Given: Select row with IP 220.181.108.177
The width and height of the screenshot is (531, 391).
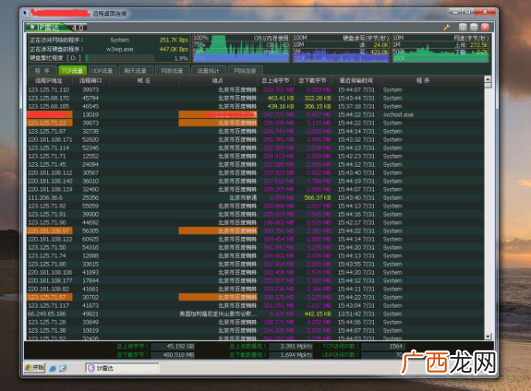Looking at the screenshot, I should (x=255, y=281).
